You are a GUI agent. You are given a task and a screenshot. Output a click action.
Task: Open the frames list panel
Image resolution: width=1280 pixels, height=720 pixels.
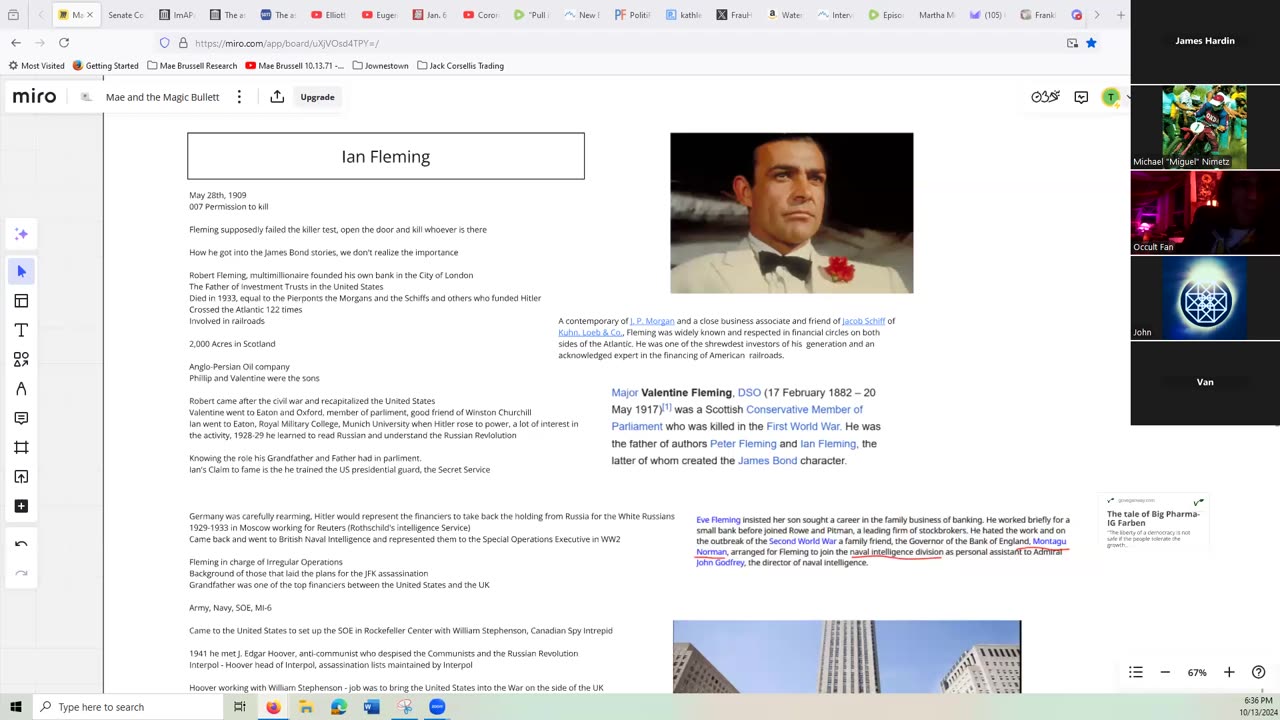tap(1136, 672)
